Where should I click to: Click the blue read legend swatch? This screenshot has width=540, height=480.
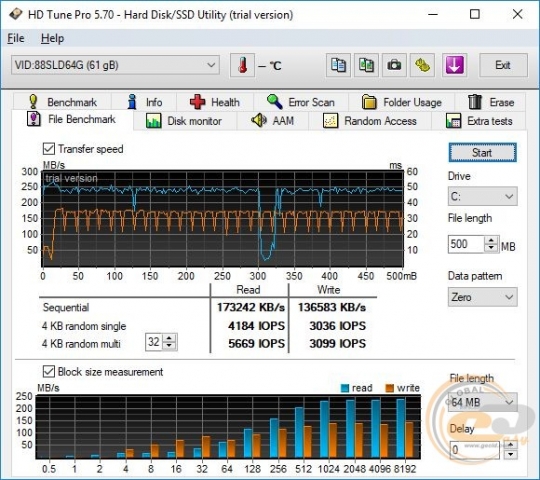pos(345,388)
